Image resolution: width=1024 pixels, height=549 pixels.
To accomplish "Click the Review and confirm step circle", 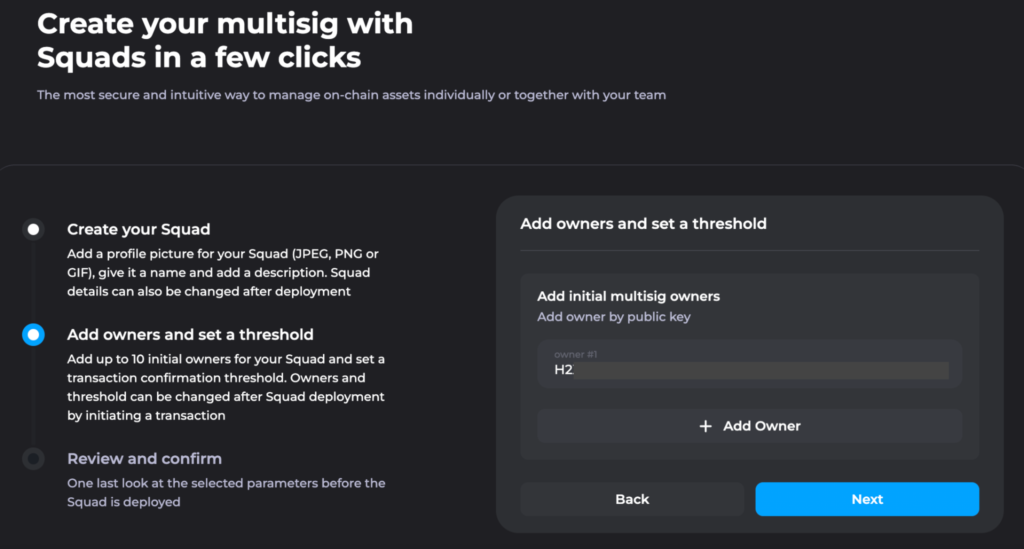I will 33,459.
